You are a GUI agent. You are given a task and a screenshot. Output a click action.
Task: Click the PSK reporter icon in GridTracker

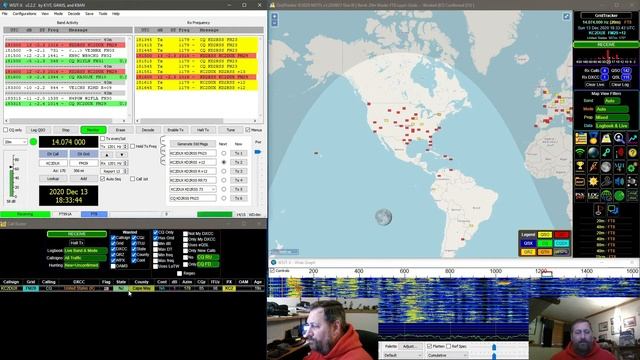(x=580, y=196)
